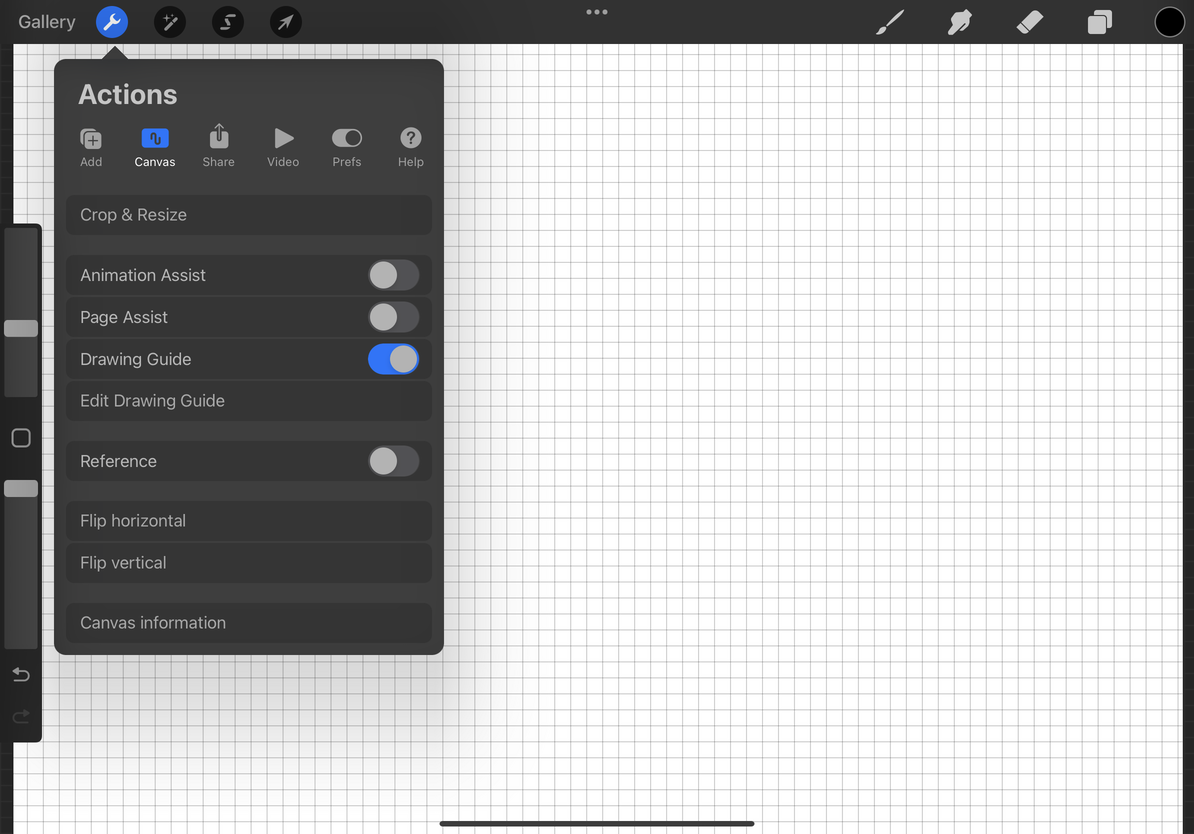Image resolution: width=1194 pixels, height=834 pixels.
Task: Open the Layers panel
Action: tap(1099, 21)
